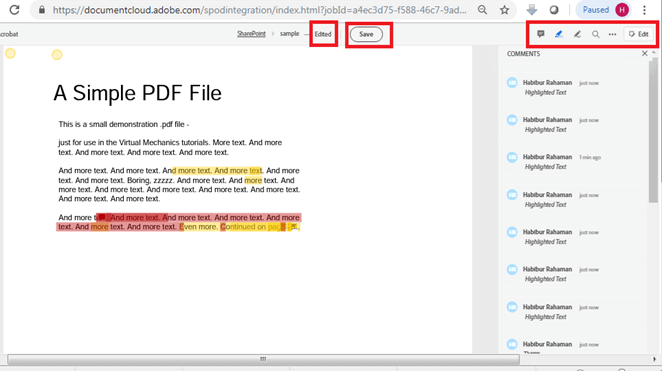Open the more options ellipsis in the toolbar
Screen dimensions: 662x371
point(612,34)
